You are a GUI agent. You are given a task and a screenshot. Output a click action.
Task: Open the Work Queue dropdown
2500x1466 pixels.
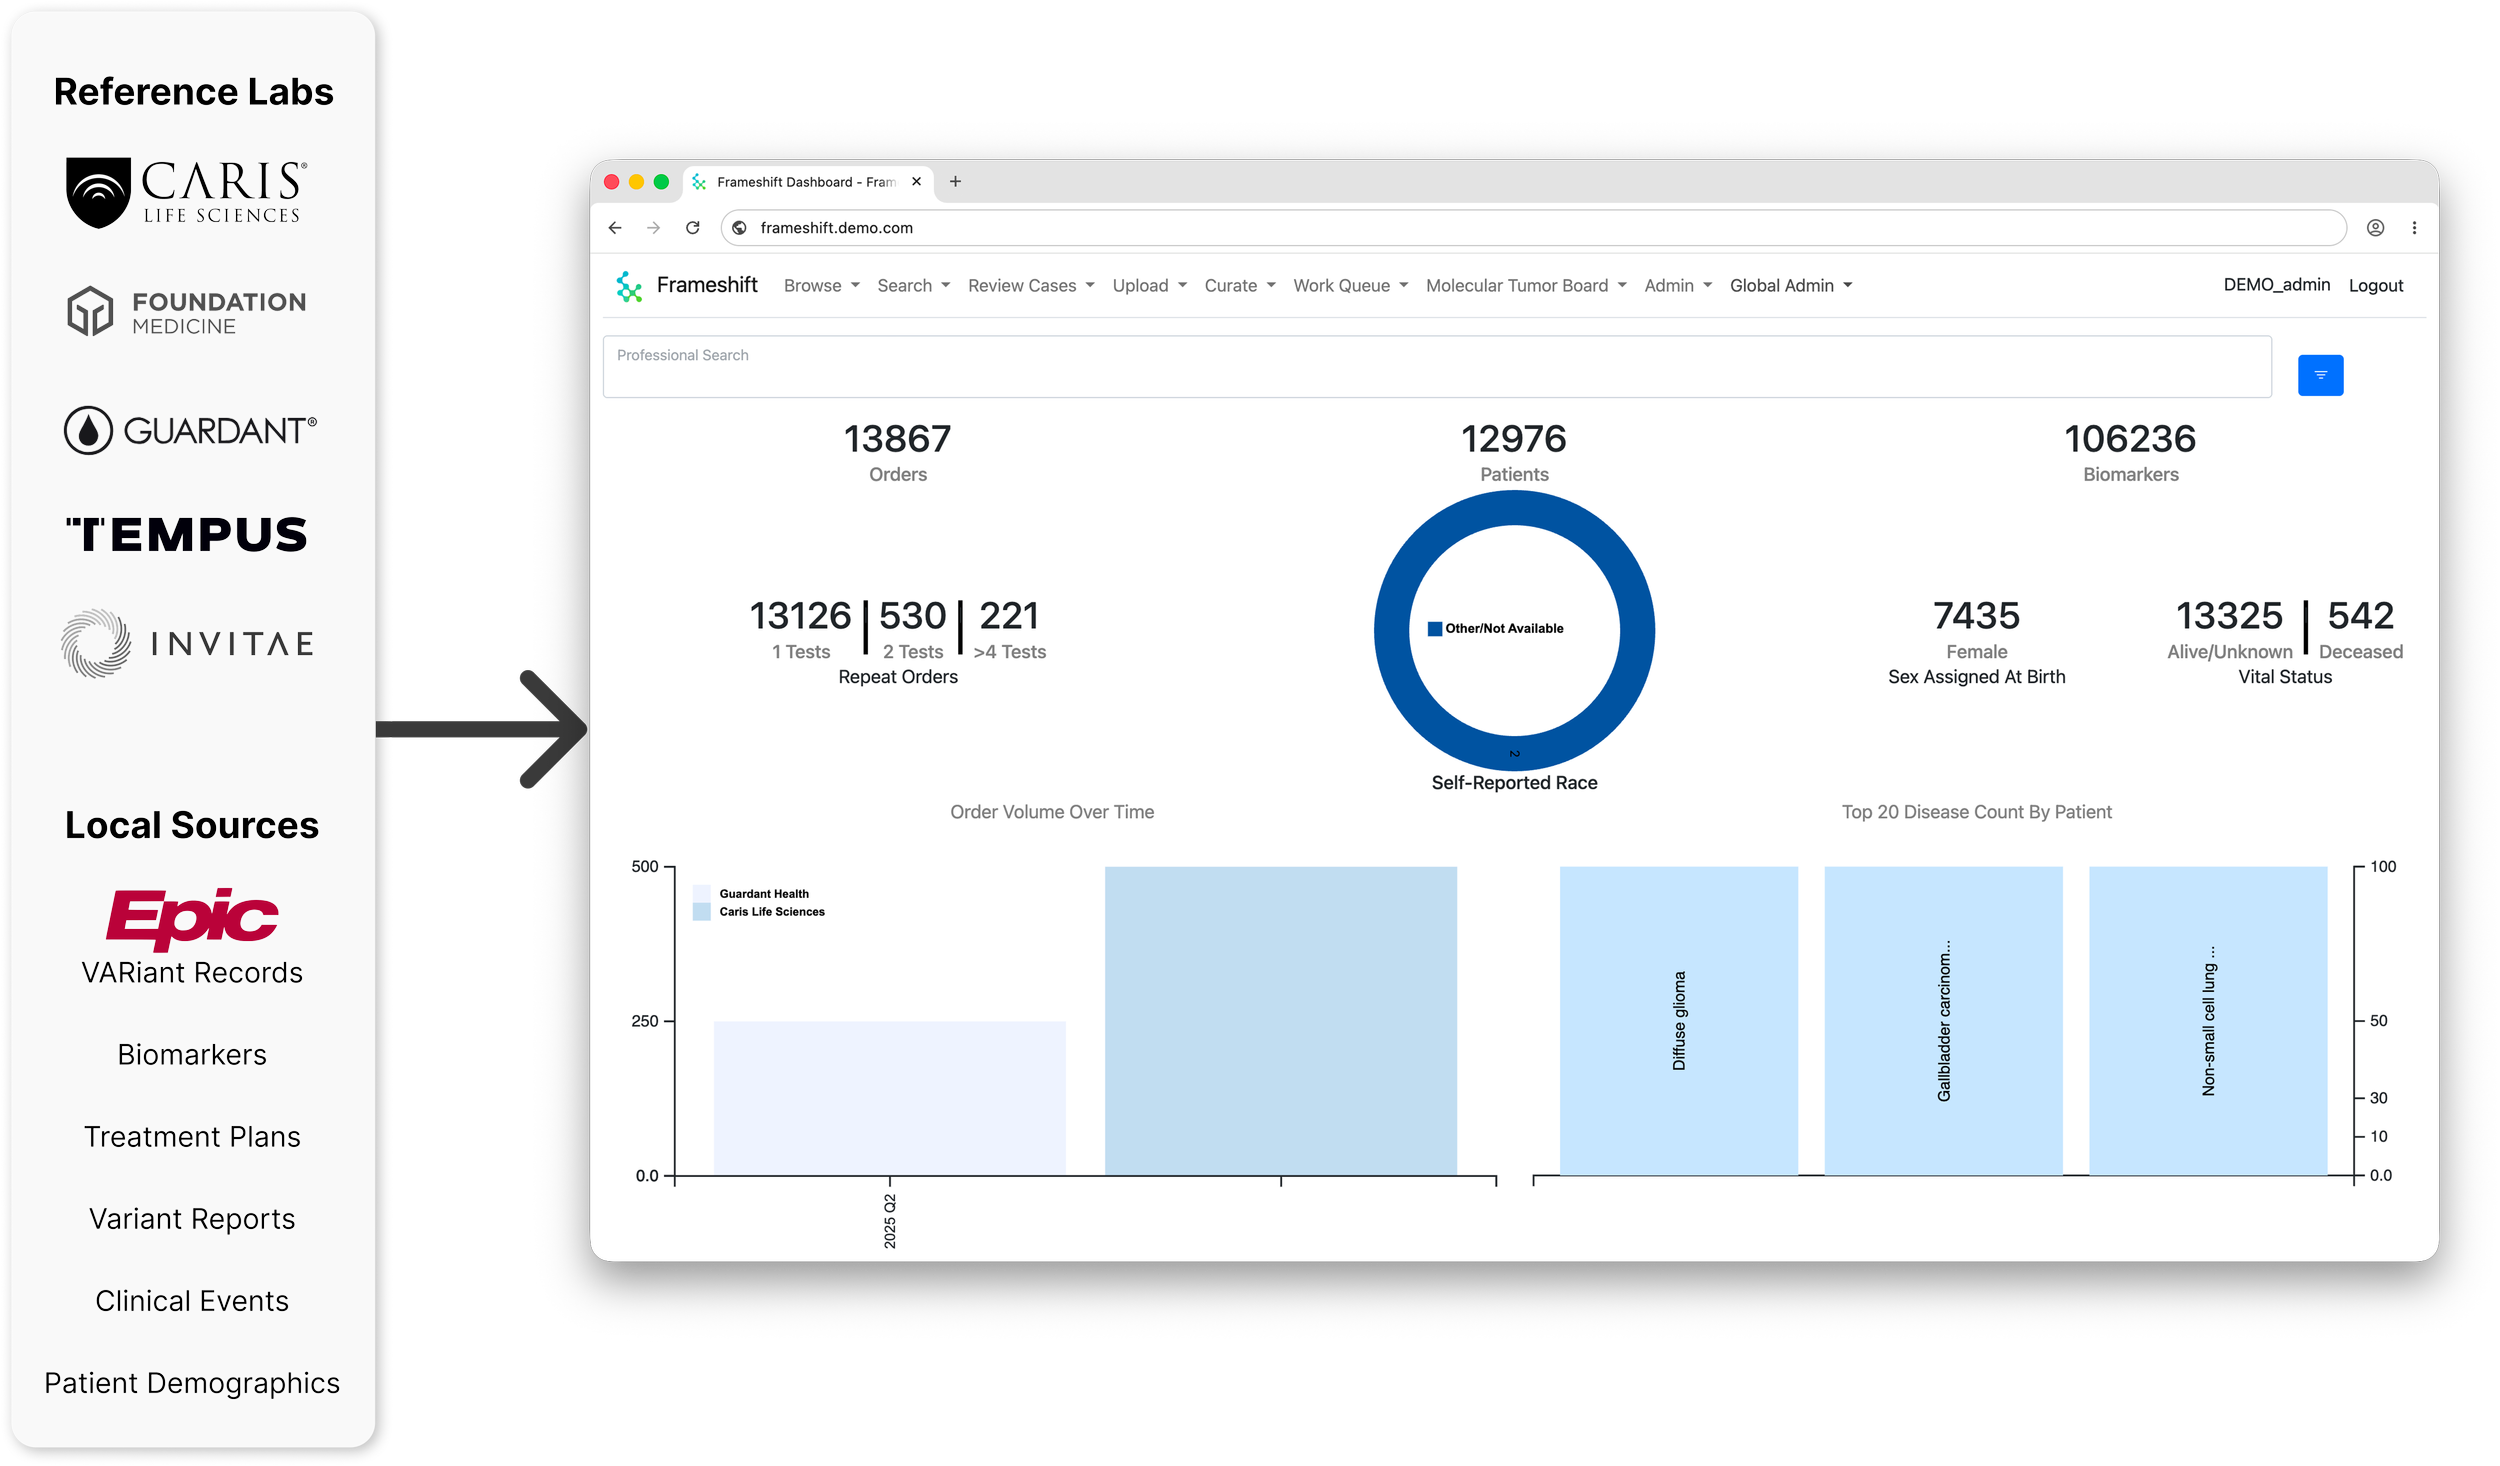pos(1351,286)
